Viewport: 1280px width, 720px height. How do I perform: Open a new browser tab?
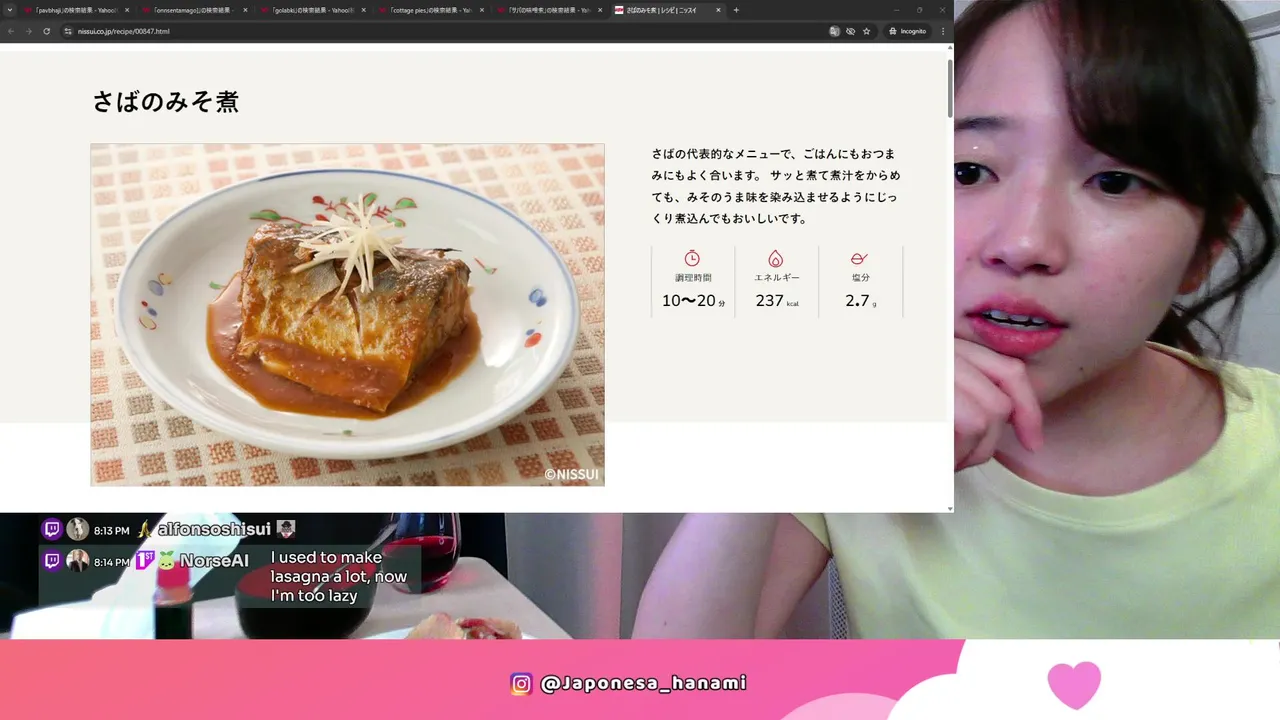click(x=736, y=10)
